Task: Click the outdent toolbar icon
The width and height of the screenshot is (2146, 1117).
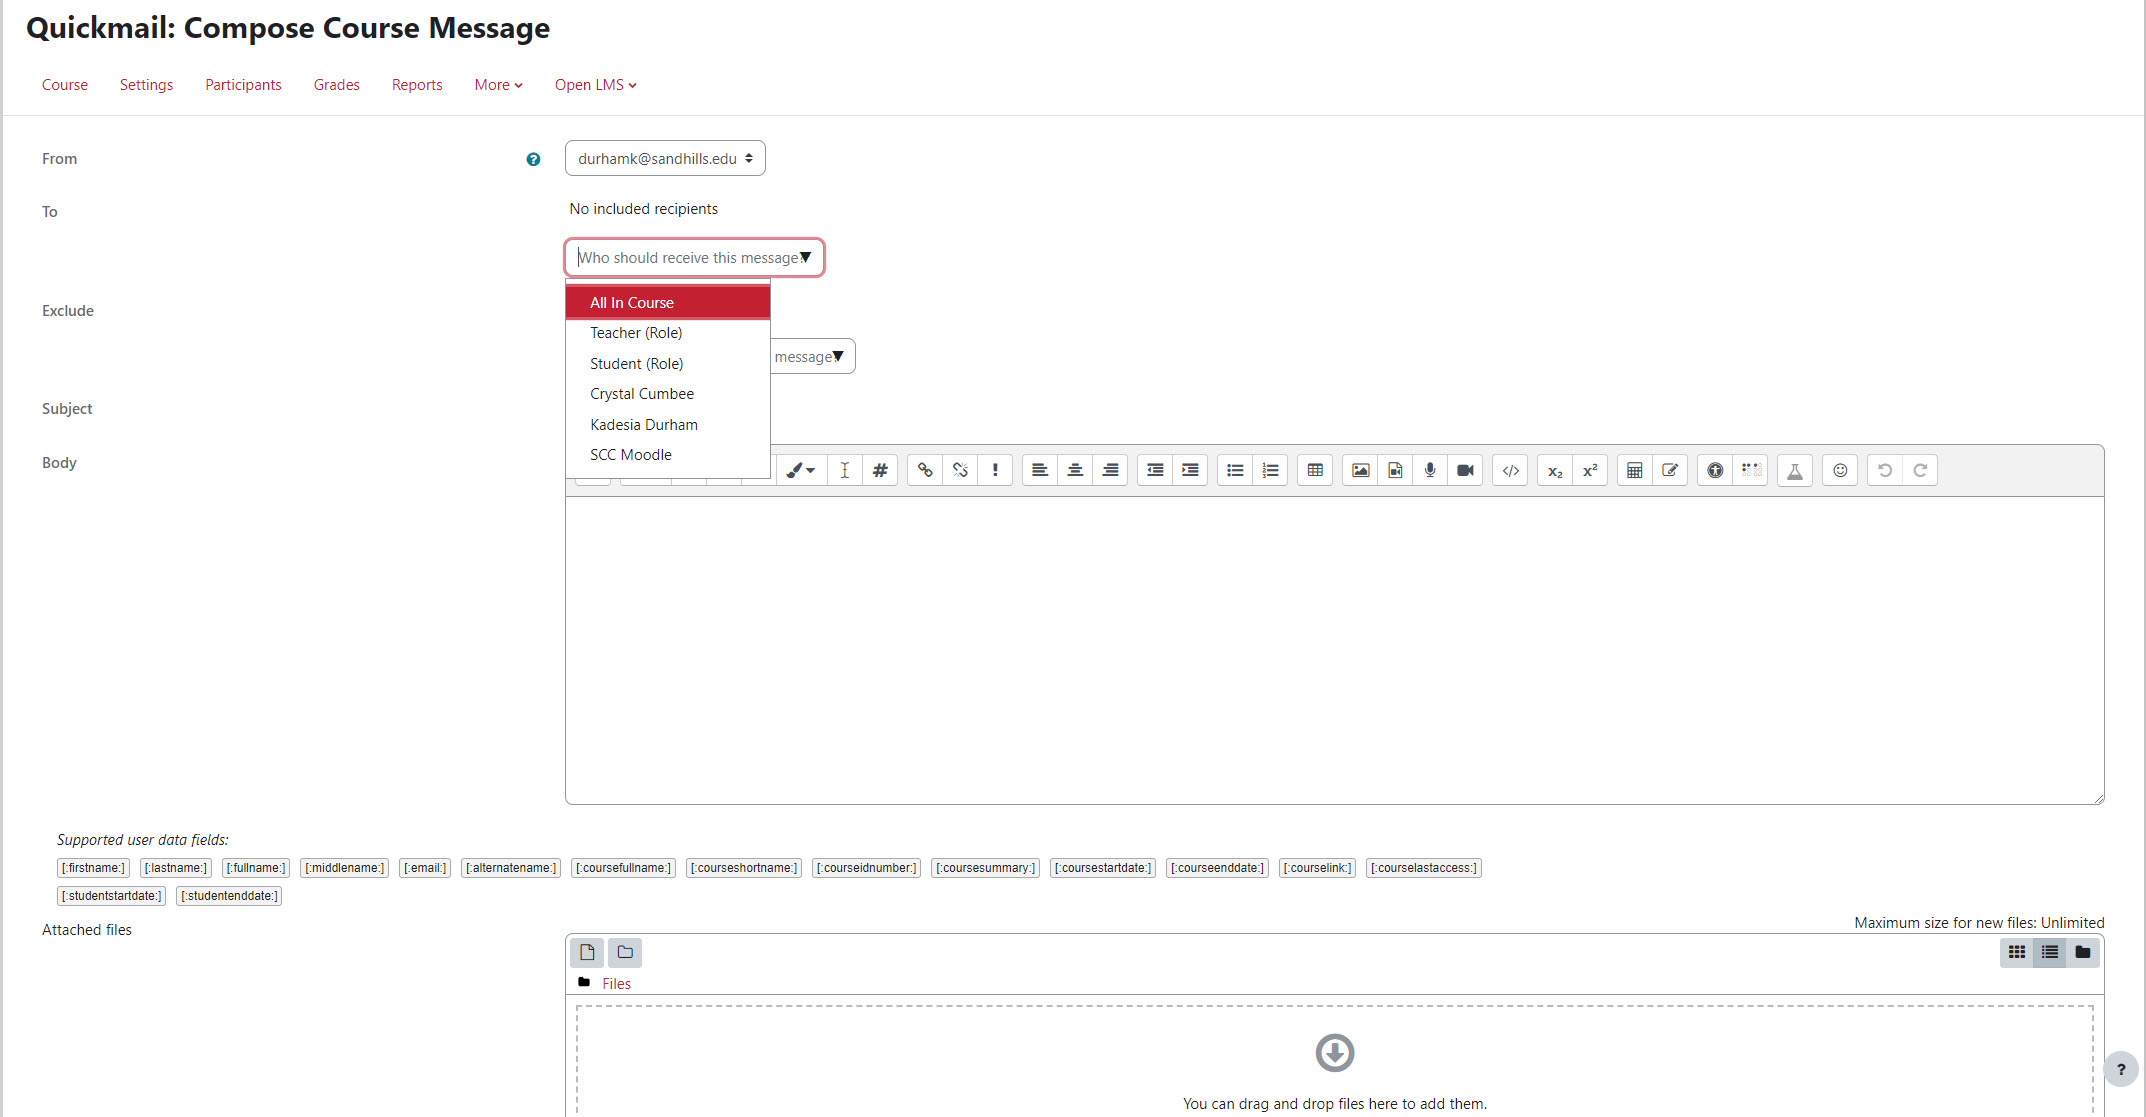Action: (1155, 470)
